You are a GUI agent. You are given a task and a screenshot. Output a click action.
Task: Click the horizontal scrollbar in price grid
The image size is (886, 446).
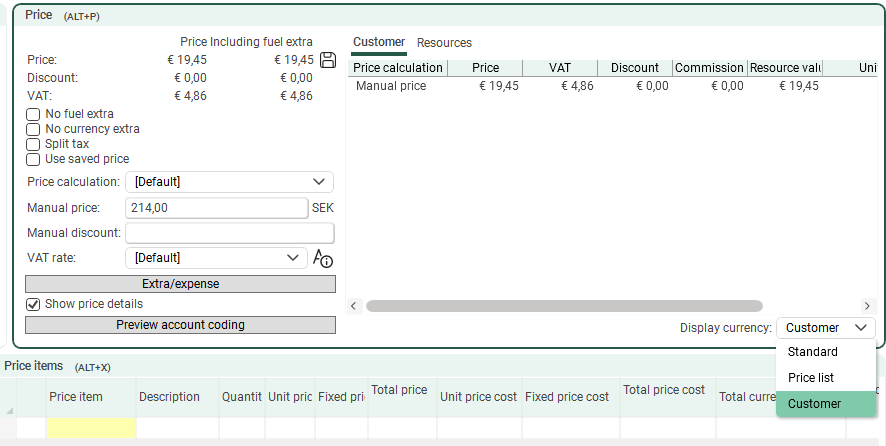pos(564,306)
